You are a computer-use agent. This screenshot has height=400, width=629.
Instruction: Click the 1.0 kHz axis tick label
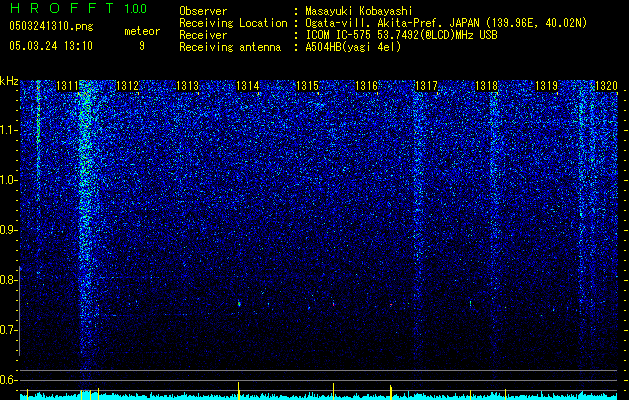8,181
